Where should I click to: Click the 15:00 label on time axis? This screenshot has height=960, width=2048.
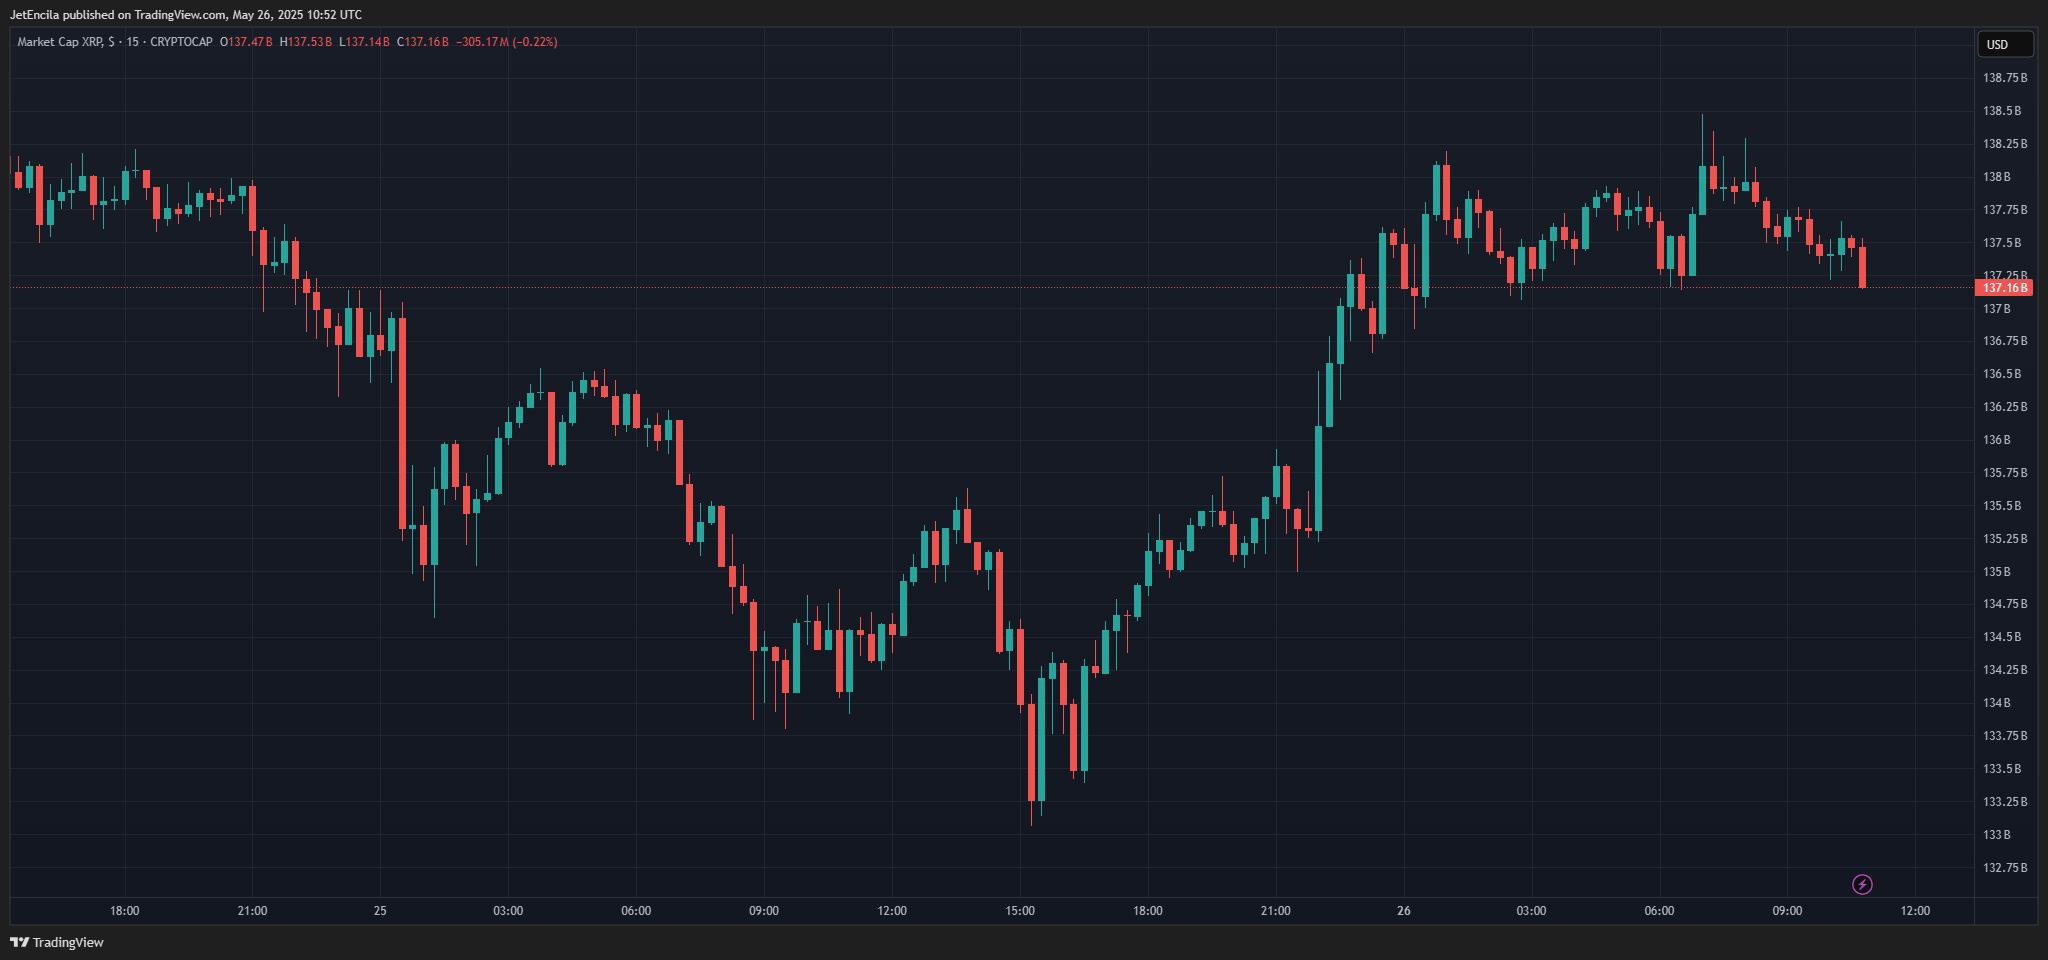(x=1020, y=911)
